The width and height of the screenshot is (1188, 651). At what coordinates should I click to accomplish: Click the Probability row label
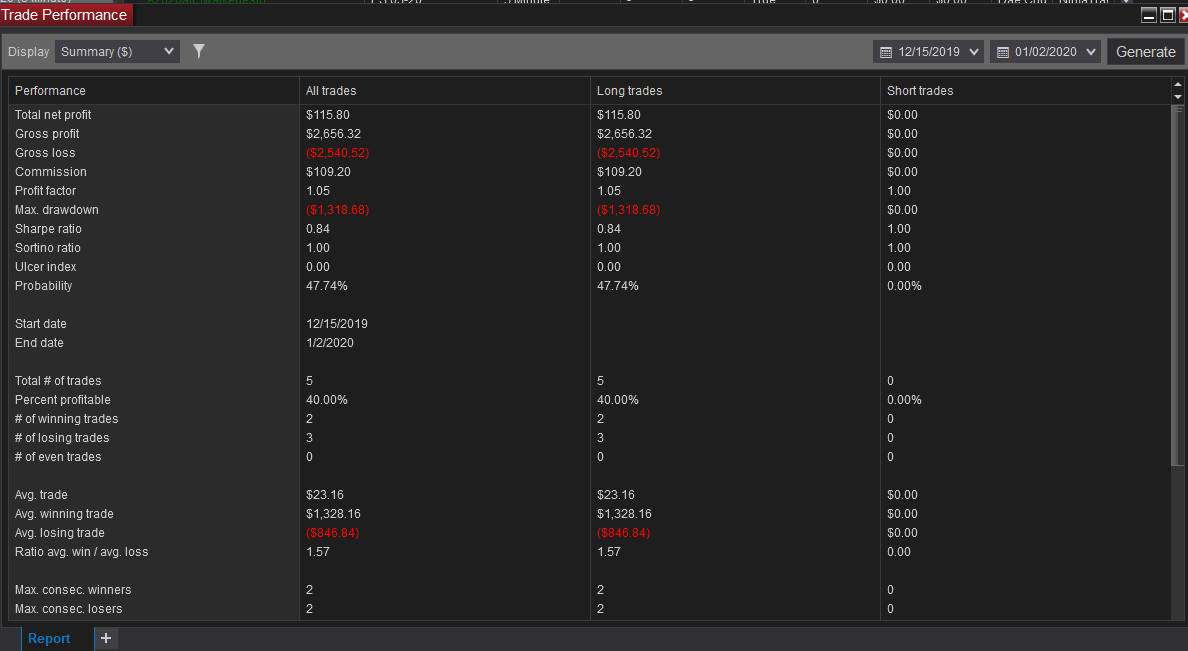44,285
